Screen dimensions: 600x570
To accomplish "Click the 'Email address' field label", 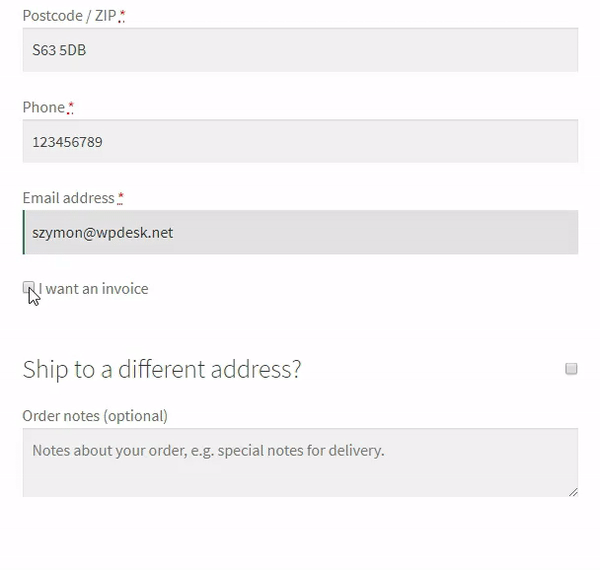I will coord(68,198).
